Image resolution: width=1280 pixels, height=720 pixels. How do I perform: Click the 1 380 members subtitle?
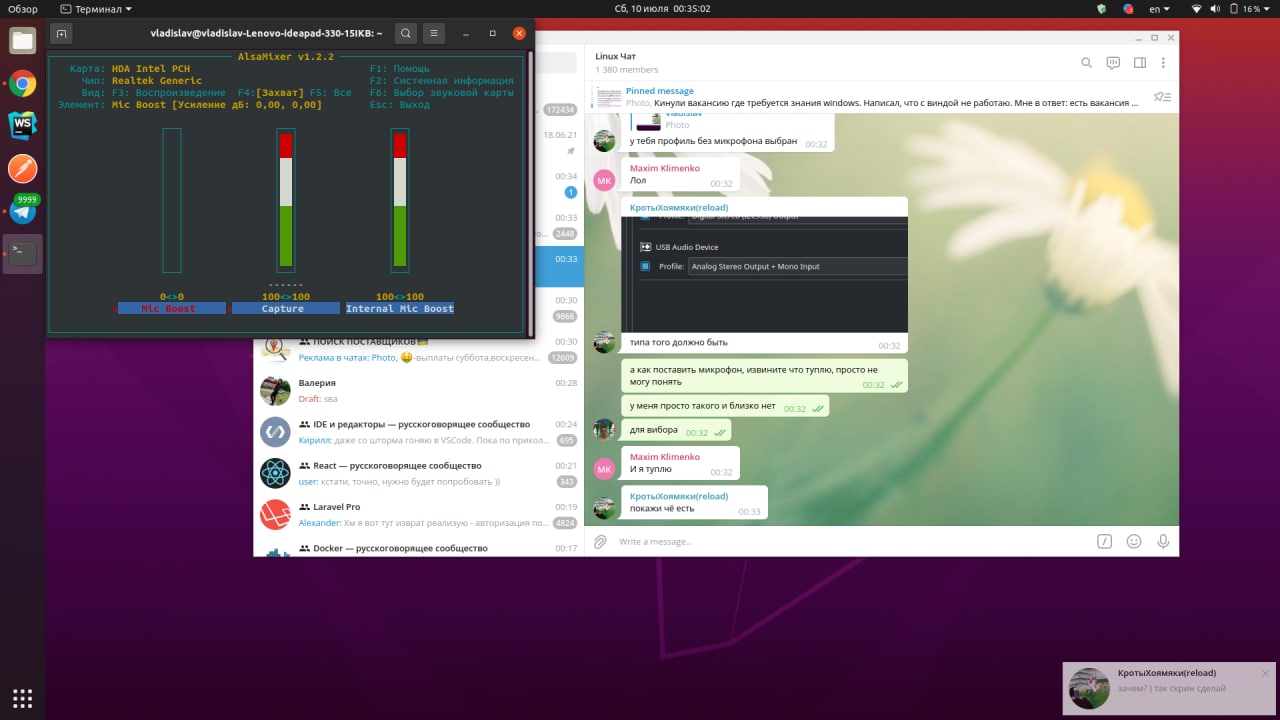(x=627, y=70)
